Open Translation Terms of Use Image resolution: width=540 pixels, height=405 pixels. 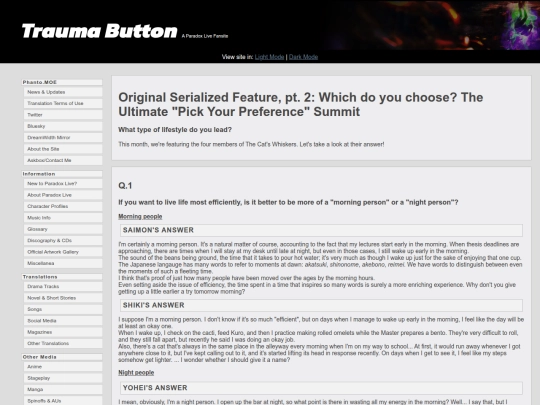pyautogui.click(x=63, y=103)
